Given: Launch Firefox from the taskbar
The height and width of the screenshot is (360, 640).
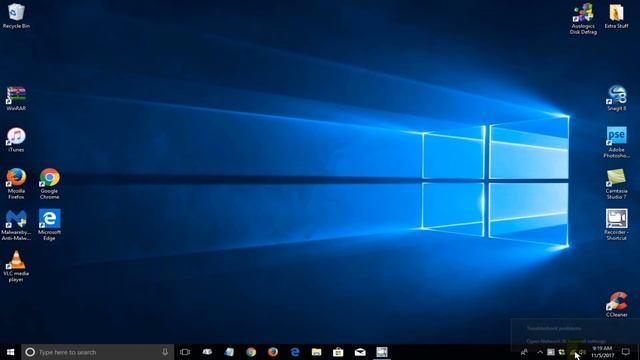Looking at the screenshot, I should pyautogui.click(x=273, y=352).
